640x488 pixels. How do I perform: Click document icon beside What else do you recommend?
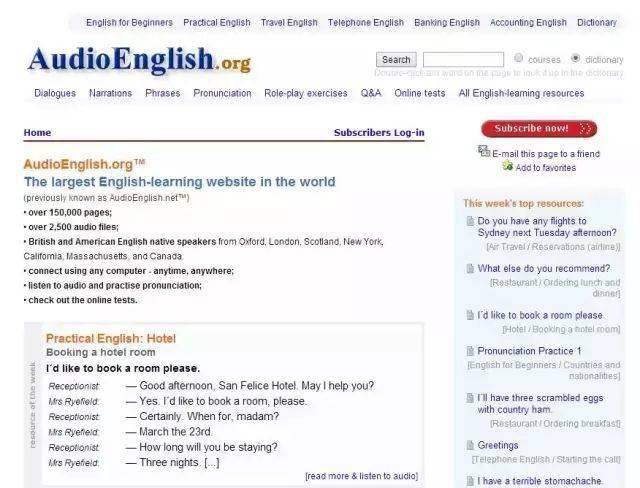(x=470, y=268)
